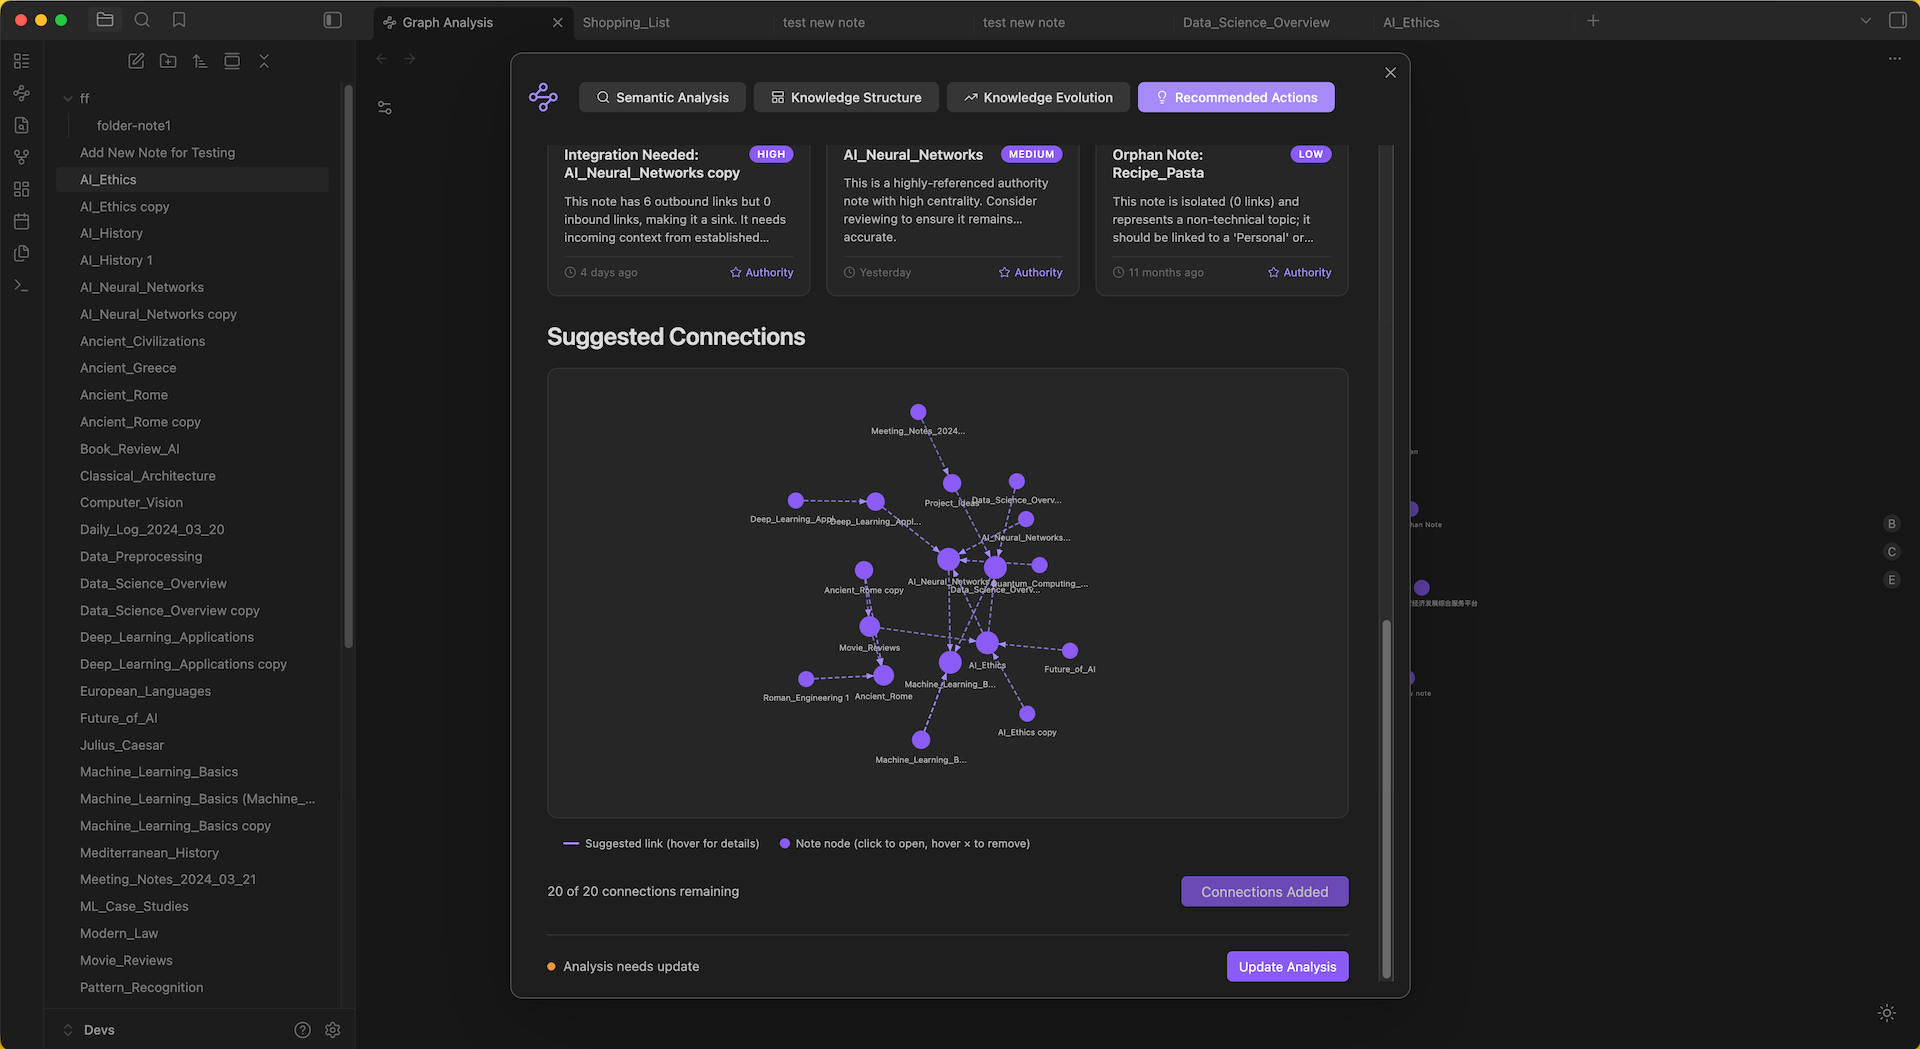Click the Future_of_AI graph node
Image resolution: width=1920 pixels, height=1049 pixels.
coord(1070,651)
